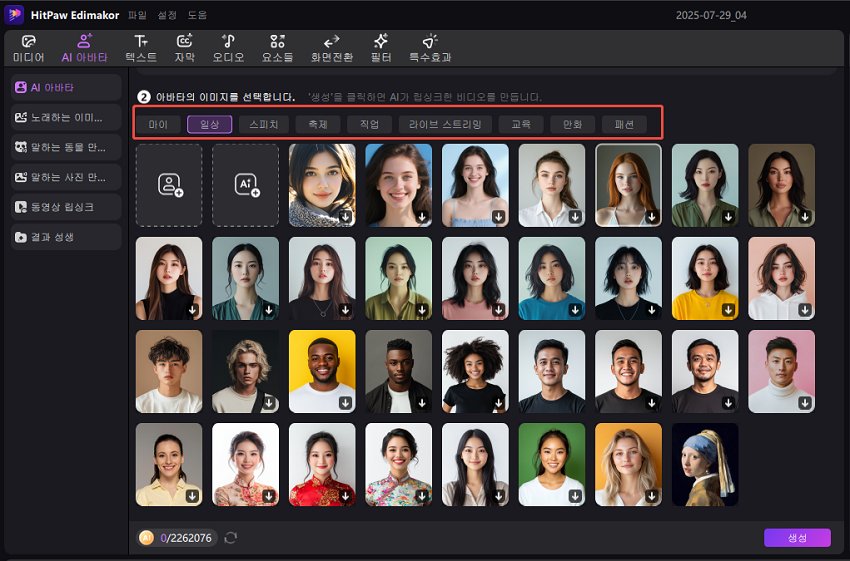Select the curly-haired man on tan background
This screenshot has width=850, height=561.
coord(169,371)
